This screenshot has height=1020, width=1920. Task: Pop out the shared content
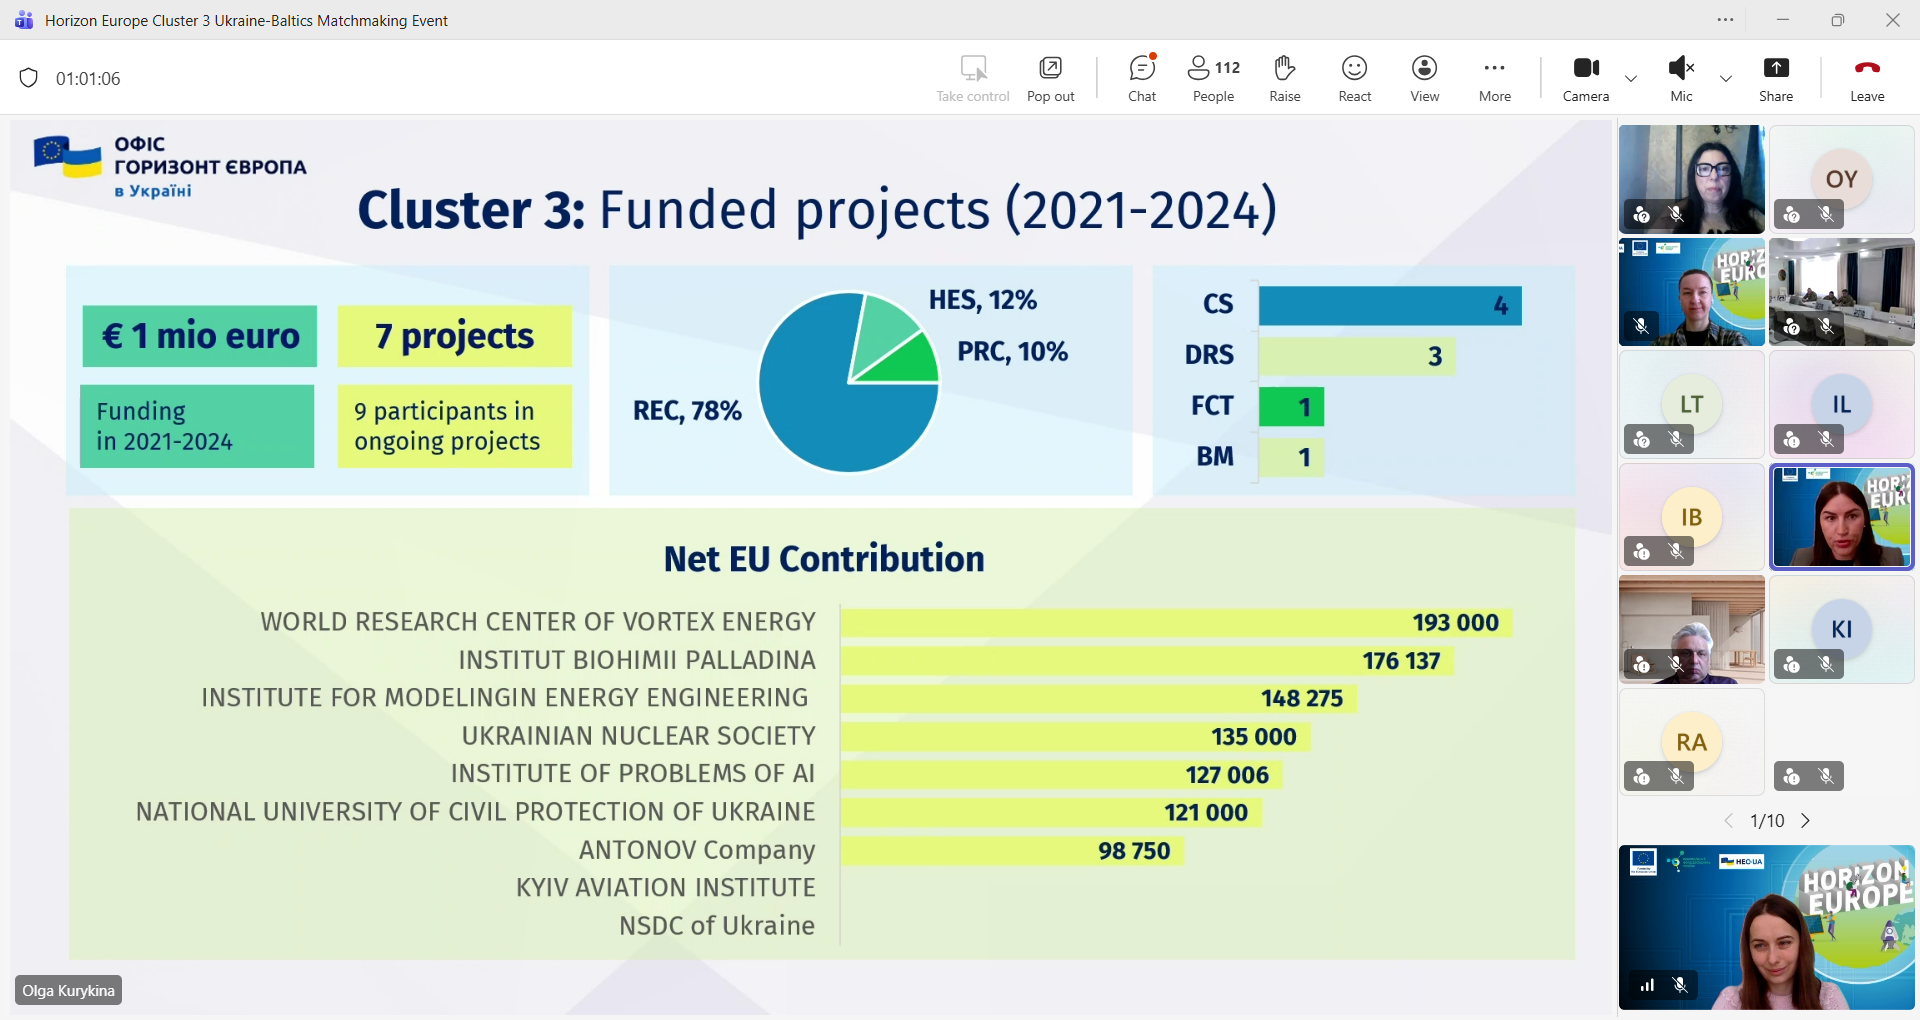pos(1050,78)
